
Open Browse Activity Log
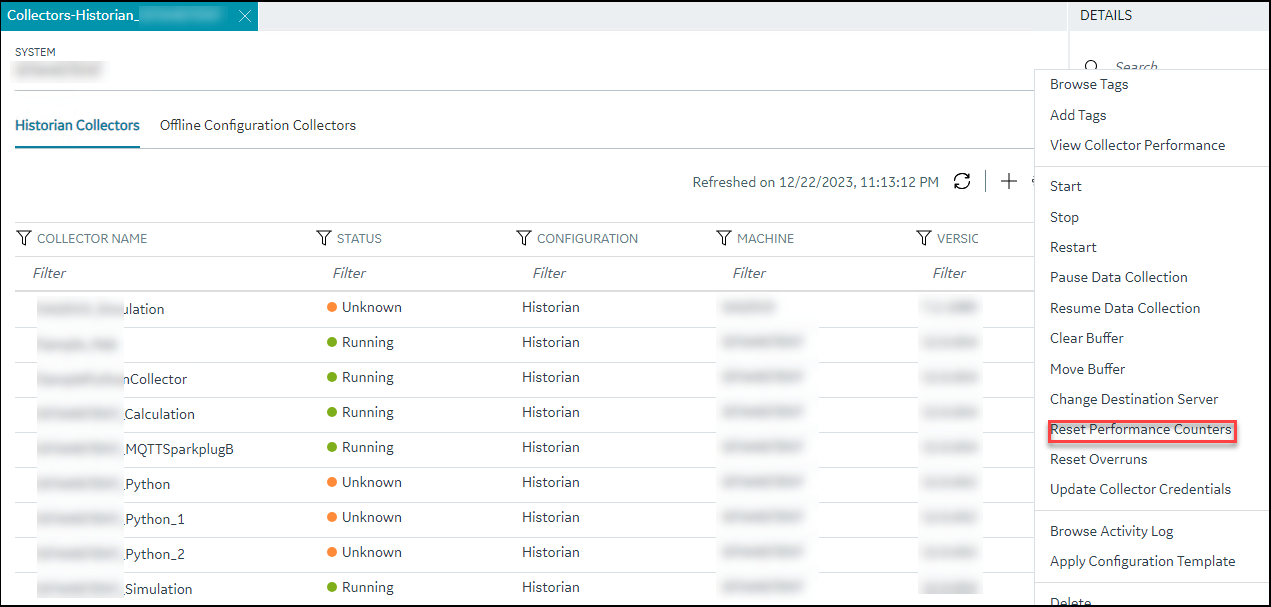click(x=1112, y=531)
